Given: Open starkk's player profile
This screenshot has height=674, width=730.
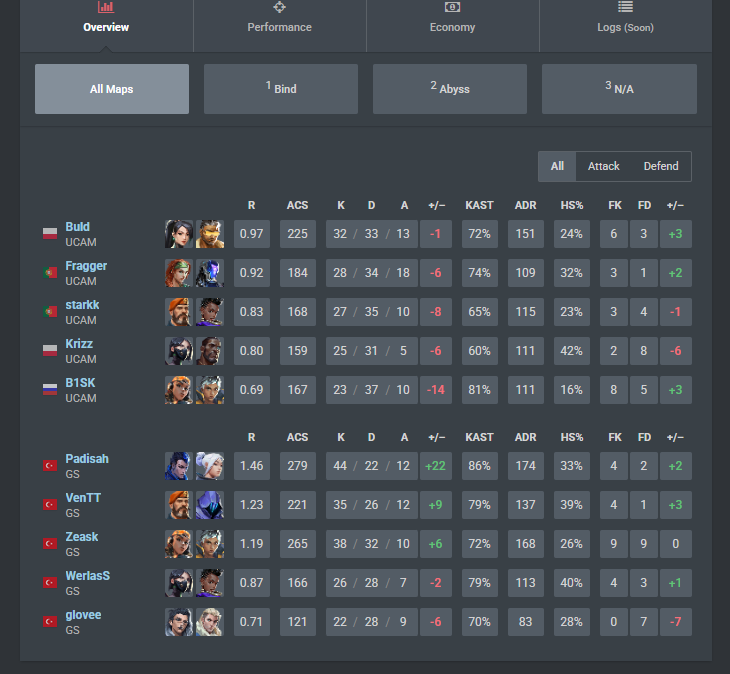Looking at the screenshot, I should point(82,305).
